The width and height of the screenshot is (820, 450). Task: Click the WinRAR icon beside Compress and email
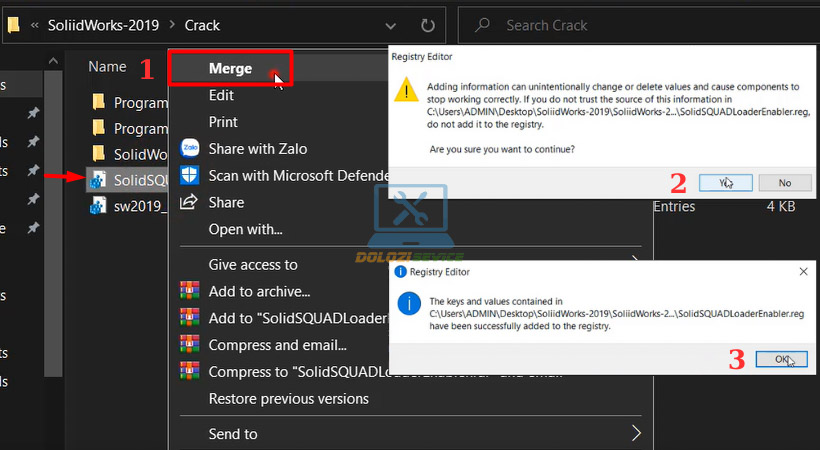(189, 345)
